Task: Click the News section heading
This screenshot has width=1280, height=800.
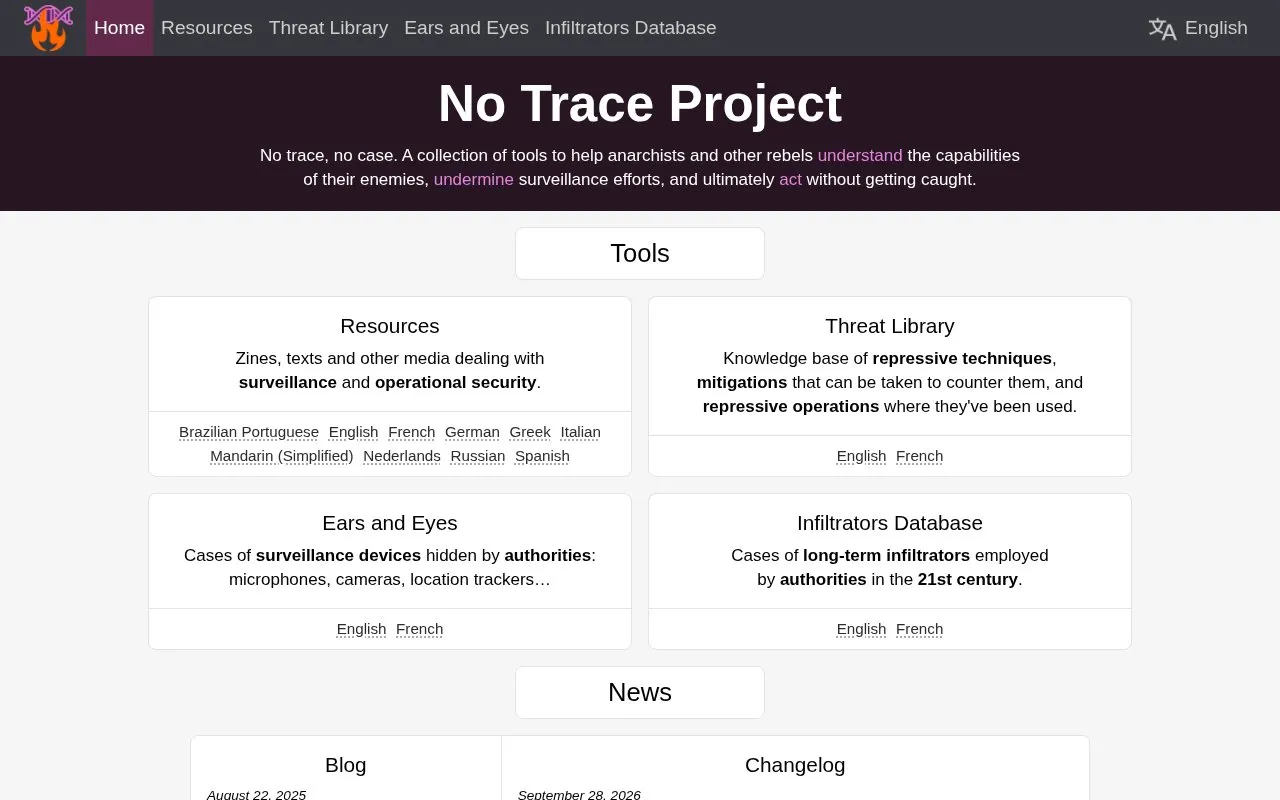Action: tap(640, 692)
